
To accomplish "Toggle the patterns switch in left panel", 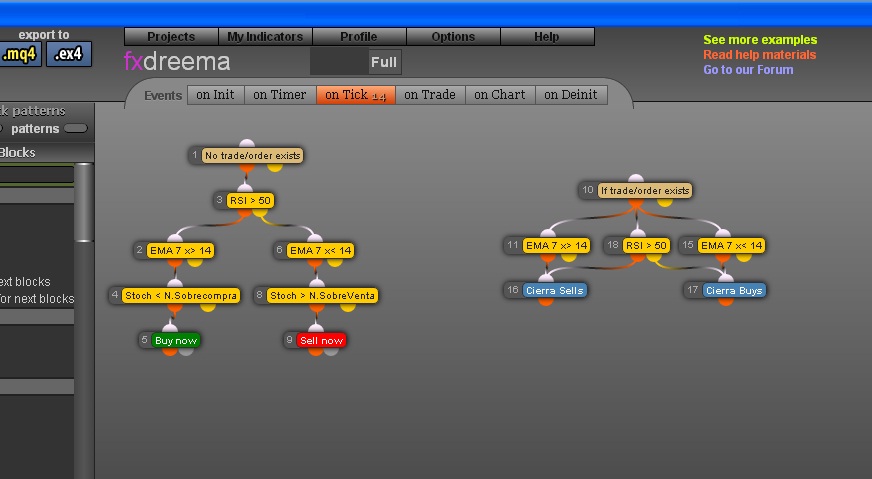I will point(76,128).
